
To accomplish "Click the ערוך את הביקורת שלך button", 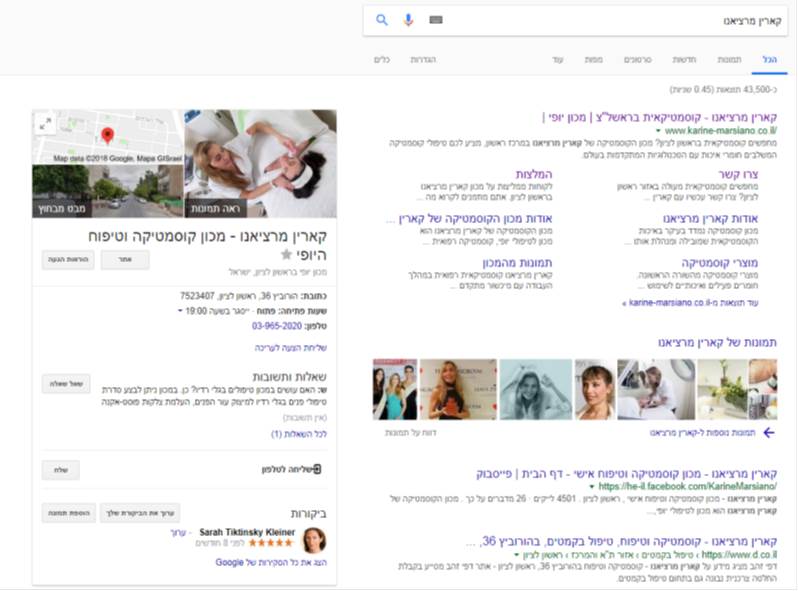I will (140, 513).
